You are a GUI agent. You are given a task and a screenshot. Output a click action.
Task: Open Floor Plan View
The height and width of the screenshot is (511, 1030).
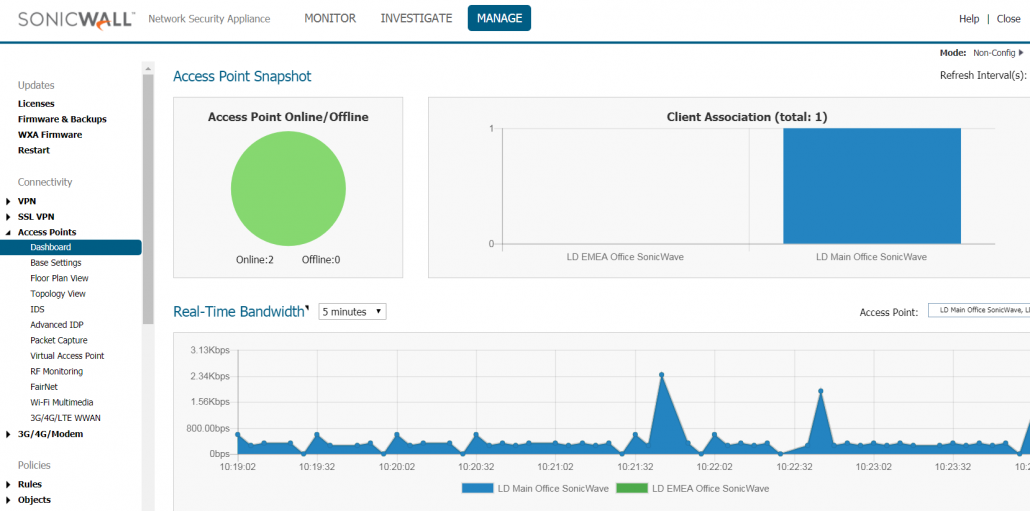coord(59,278)
